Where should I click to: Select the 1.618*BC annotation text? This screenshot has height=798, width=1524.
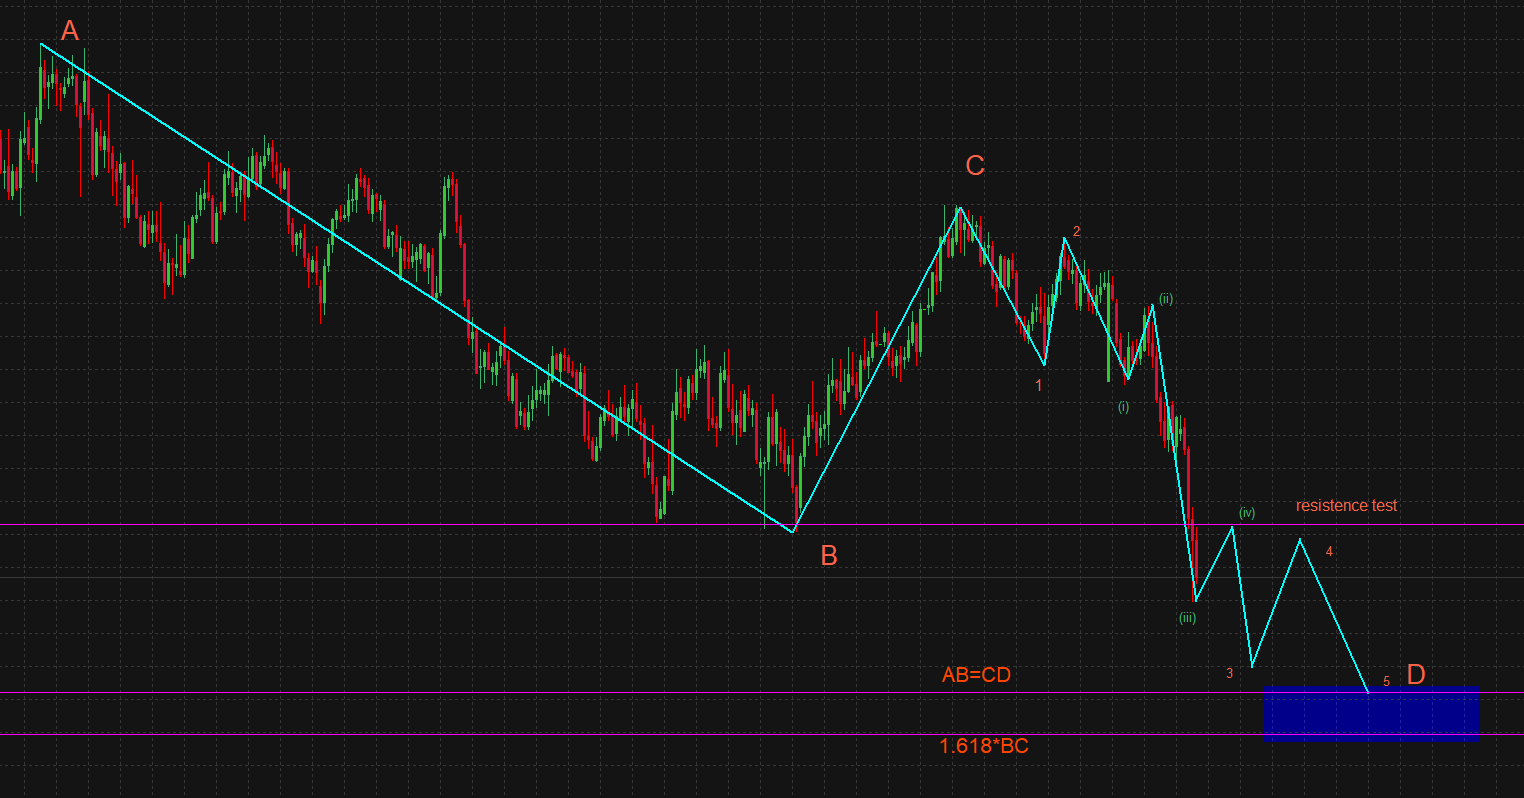click(x=984, y=746)
